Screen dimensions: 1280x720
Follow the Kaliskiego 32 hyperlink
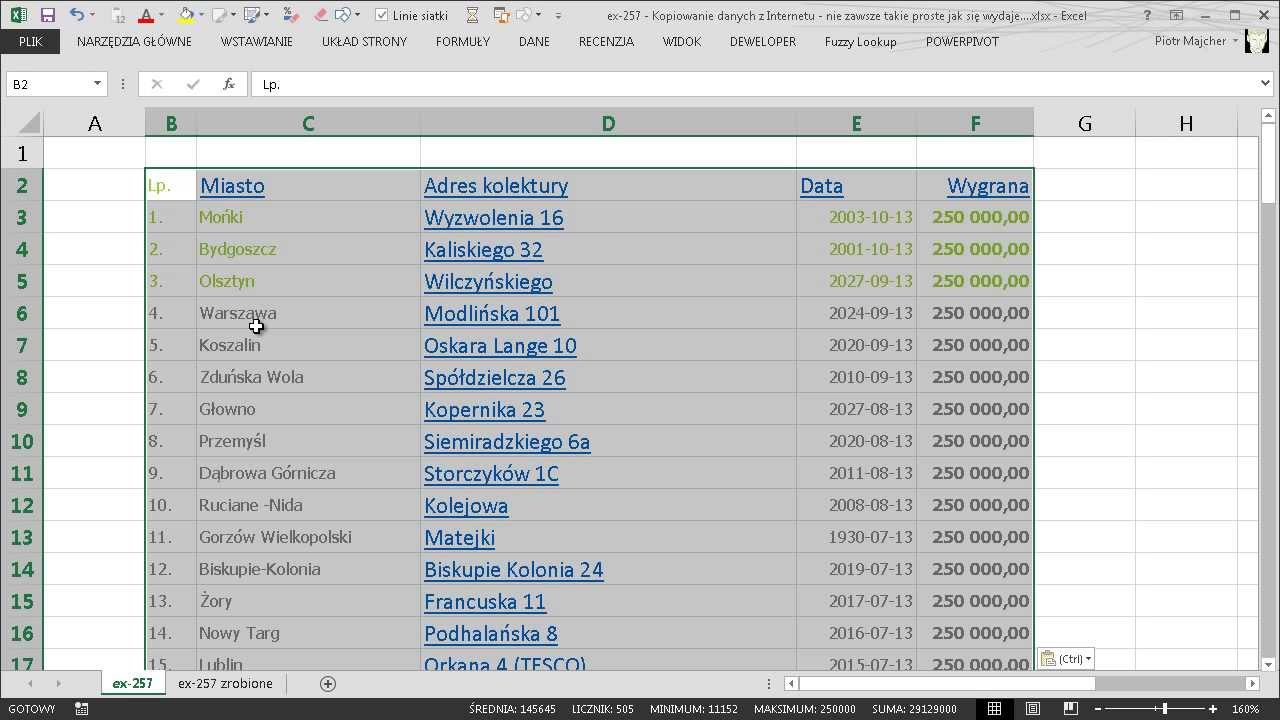[483, 250]
